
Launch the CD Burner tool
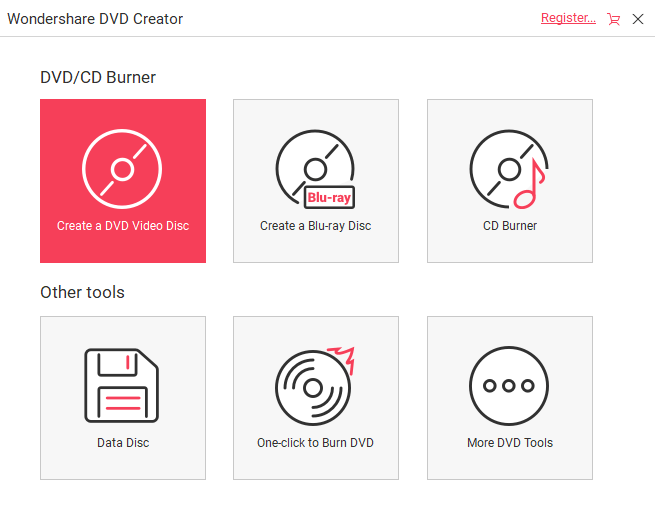(510, 181)
